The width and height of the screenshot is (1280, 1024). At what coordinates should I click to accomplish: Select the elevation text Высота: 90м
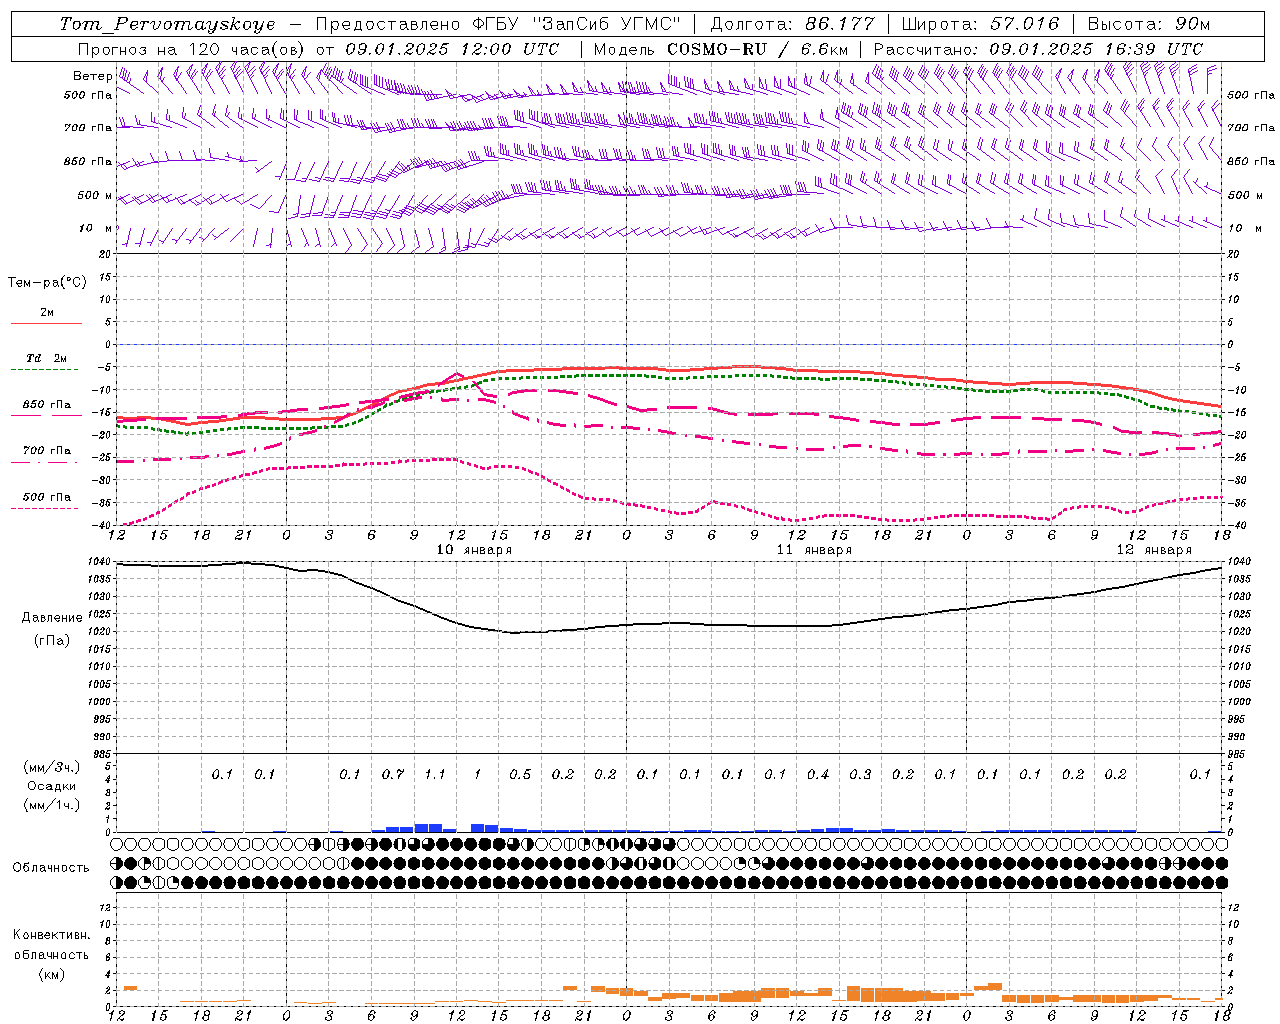point(1148,24)
